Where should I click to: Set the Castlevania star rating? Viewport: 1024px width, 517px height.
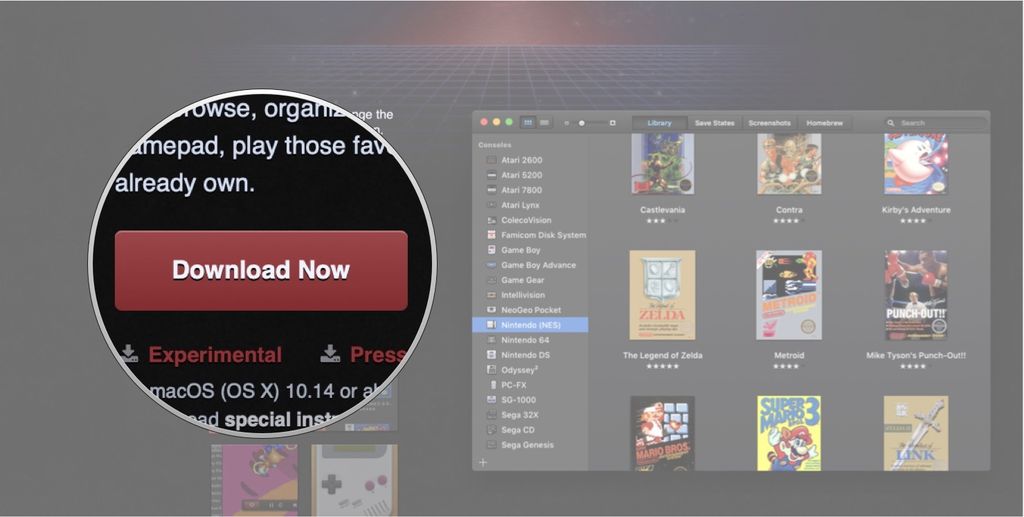pyautogui.click(x=662, y=221)
